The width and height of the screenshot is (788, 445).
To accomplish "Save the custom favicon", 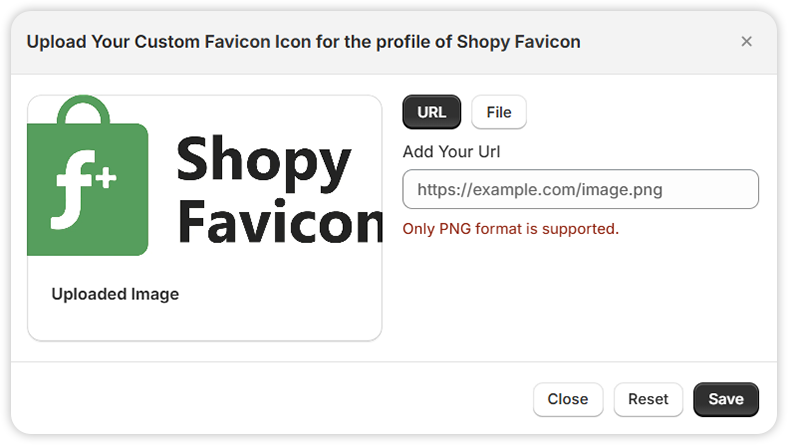I will pos(726,399).
